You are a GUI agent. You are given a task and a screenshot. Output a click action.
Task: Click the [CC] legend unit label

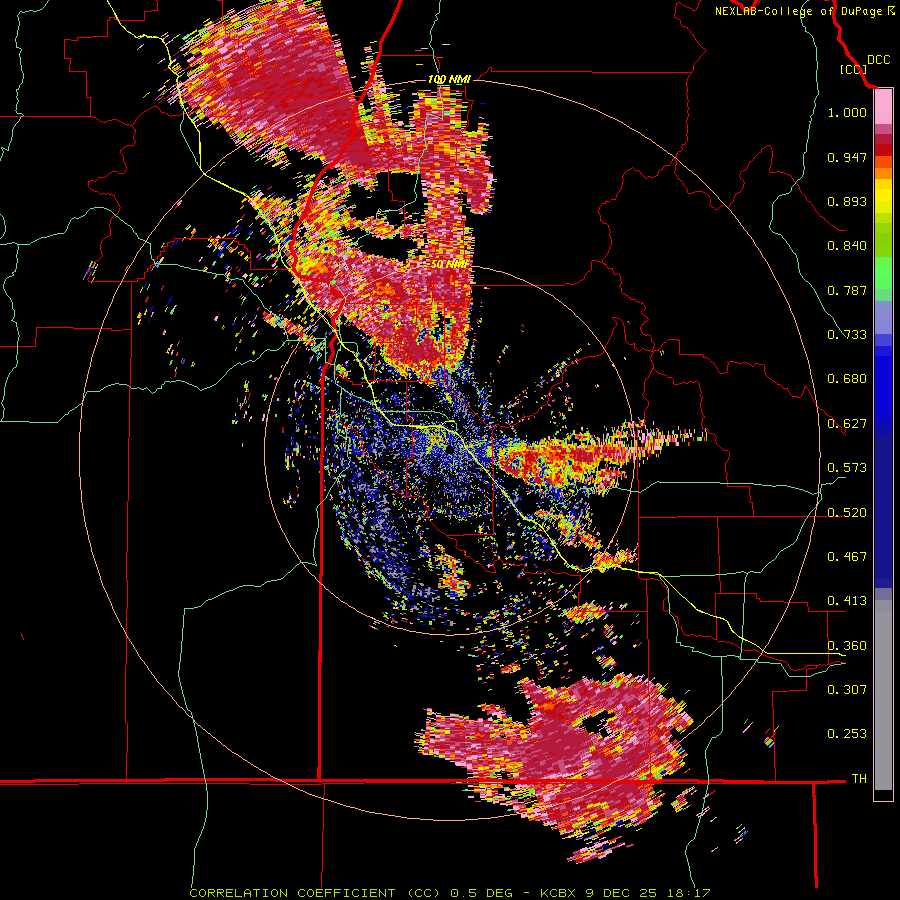854,69
